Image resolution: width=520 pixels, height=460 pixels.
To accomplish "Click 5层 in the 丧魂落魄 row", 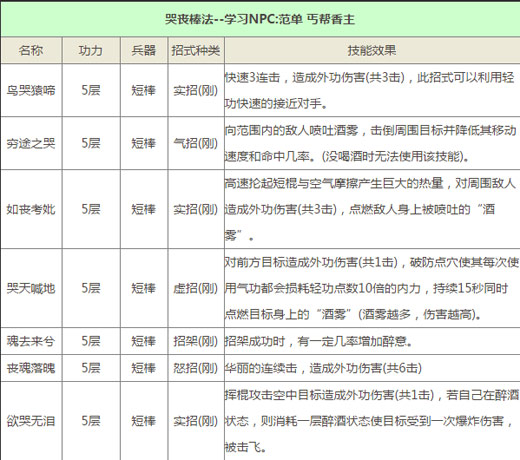I will [x=91, y=368].
